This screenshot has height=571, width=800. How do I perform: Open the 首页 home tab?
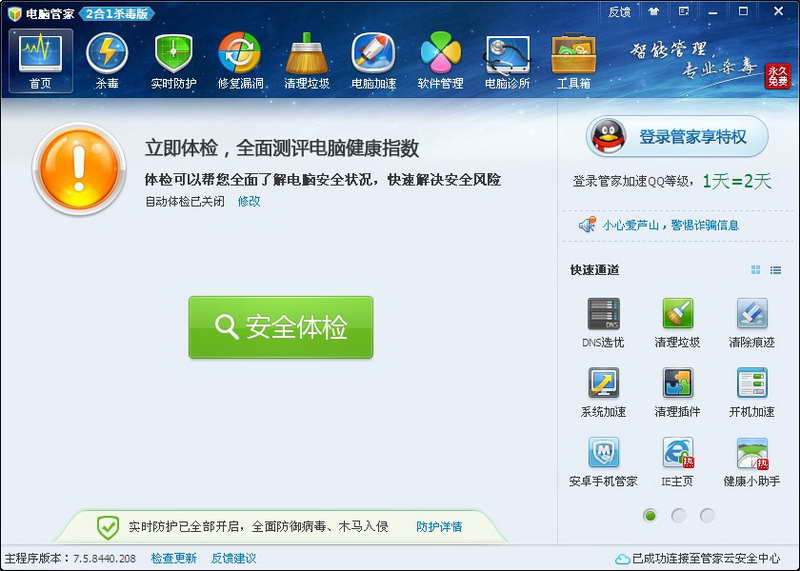(40, 61)
